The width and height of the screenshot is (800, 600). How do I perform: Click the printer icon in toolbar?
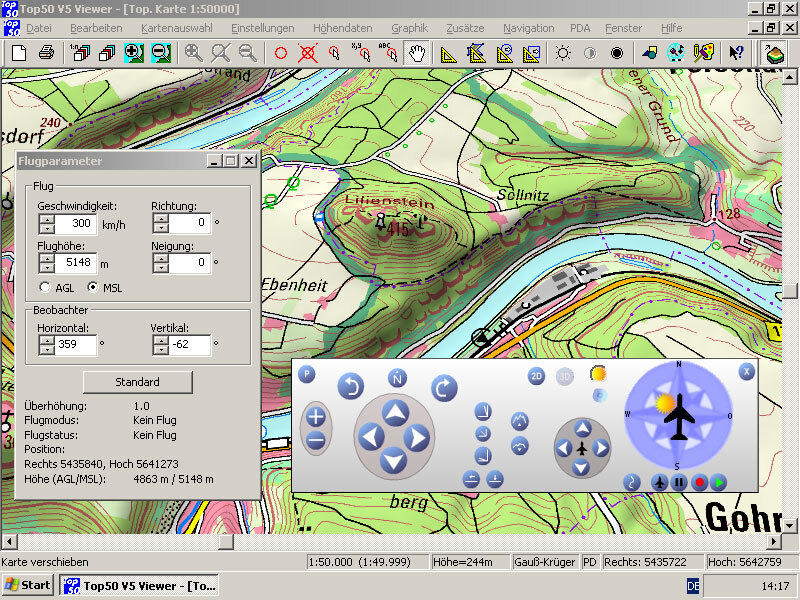coord(46,53)
